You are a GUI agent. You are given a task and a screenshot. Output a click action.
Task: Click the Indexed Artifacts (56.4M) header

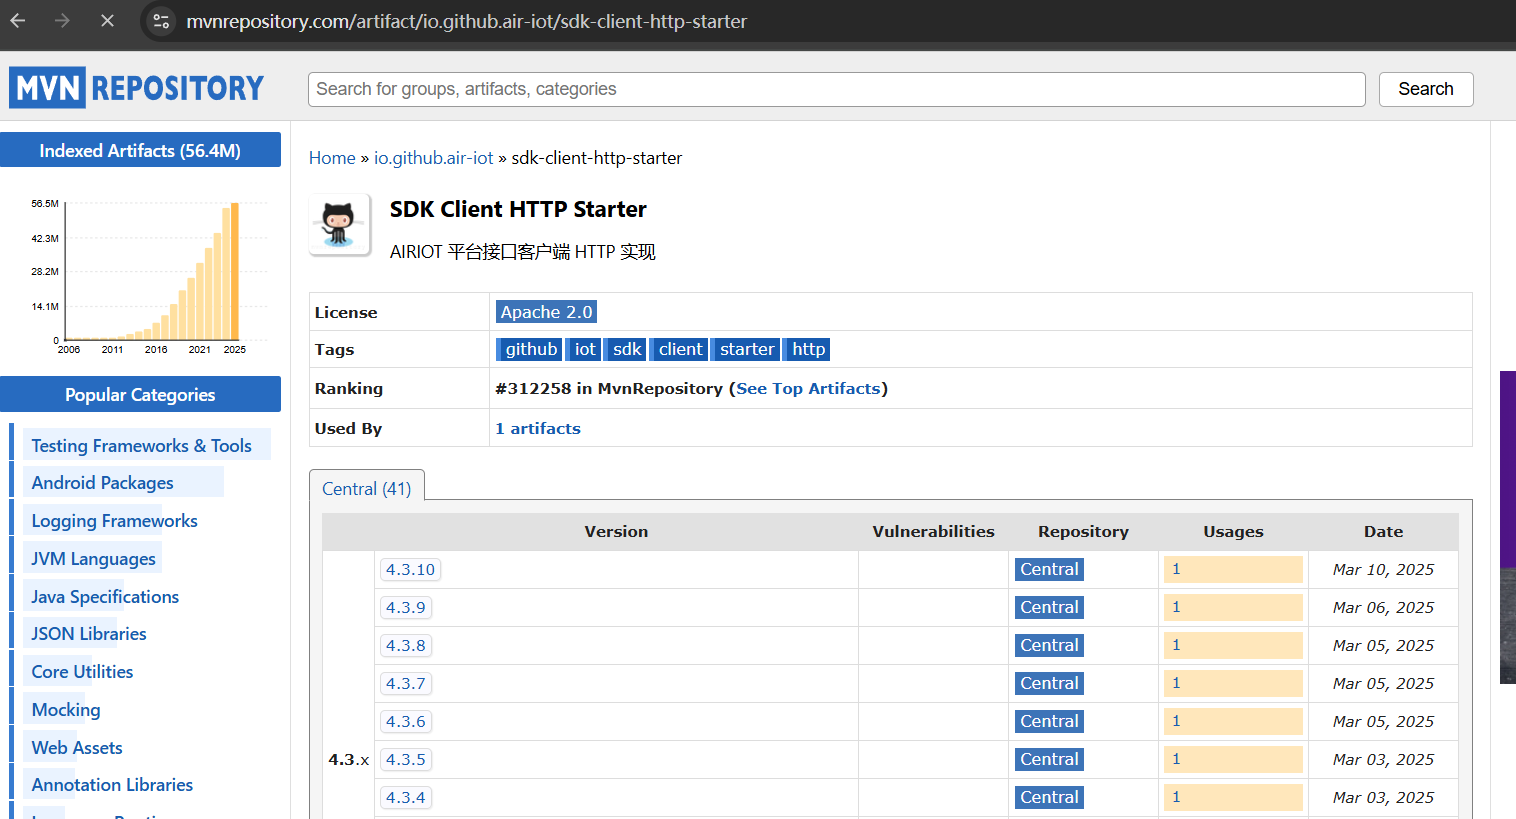140,150
